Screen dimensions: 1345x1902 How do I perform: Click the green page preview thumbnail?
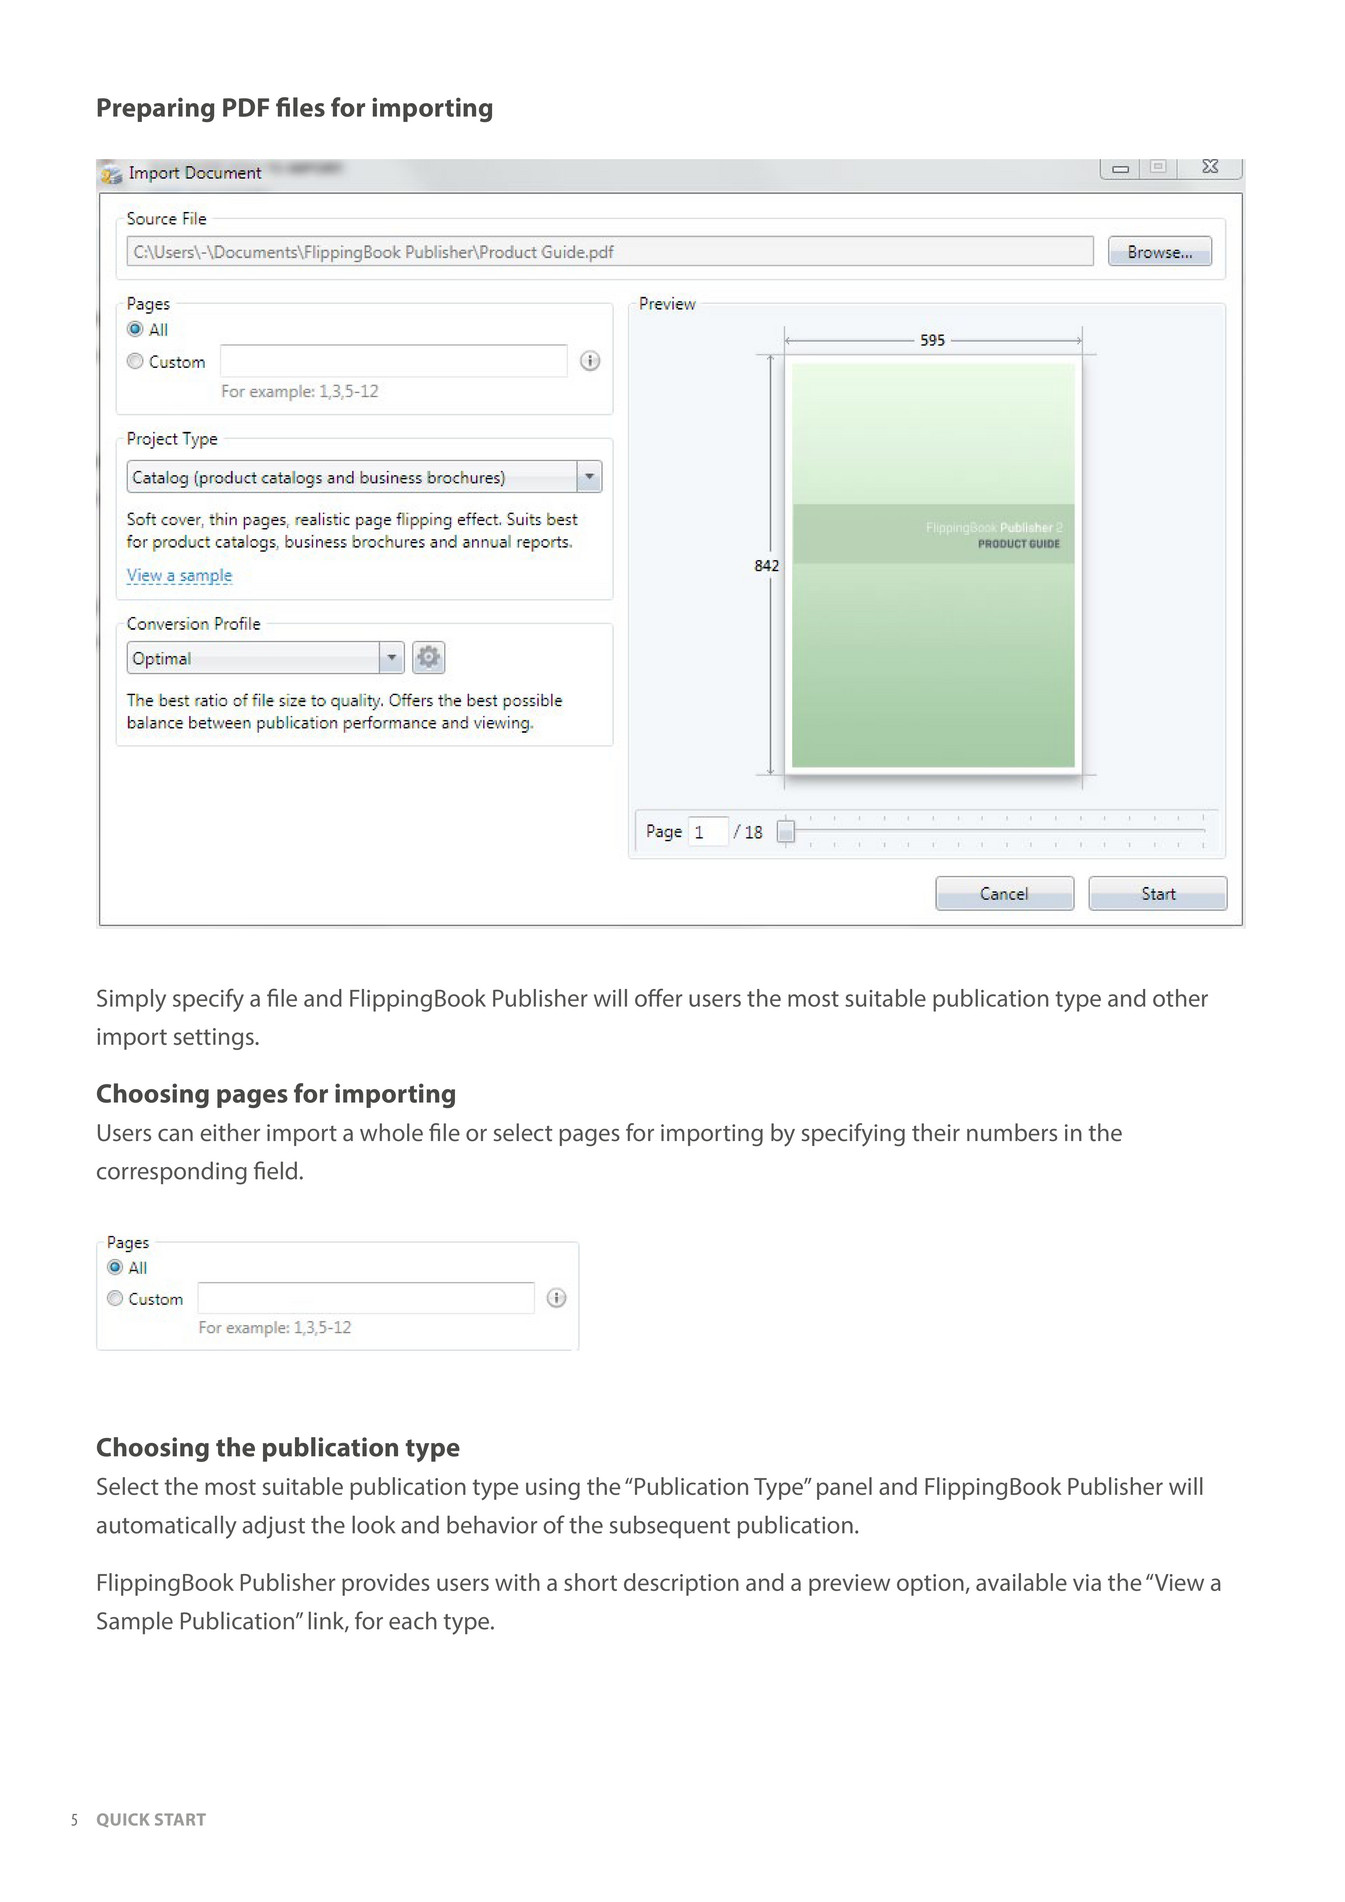[x=933, y=565]
